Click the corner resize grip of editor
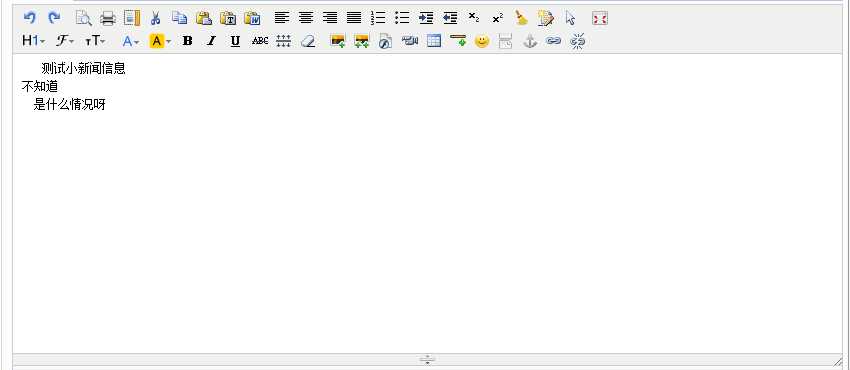This screenshot has width=850, height=370. point(838,361)
